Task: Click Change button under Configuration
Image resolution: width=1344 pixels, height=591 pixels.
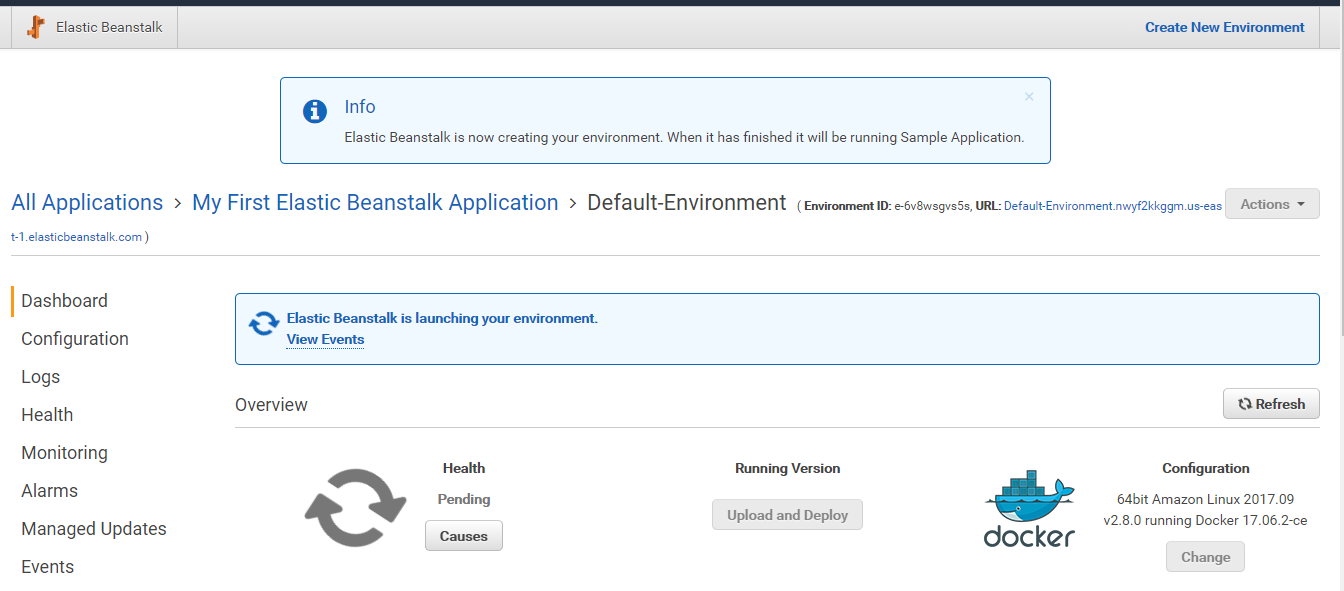Action: [1205, 557]
